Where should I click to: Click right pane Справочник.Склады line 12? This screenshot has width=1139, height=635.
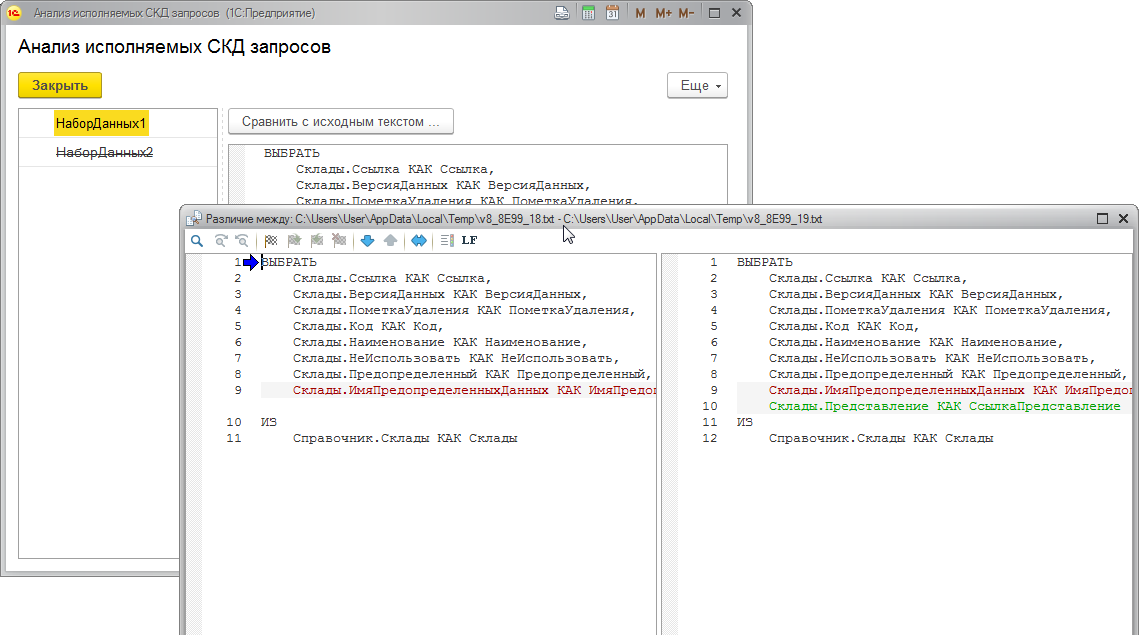(x=880, y=438)
